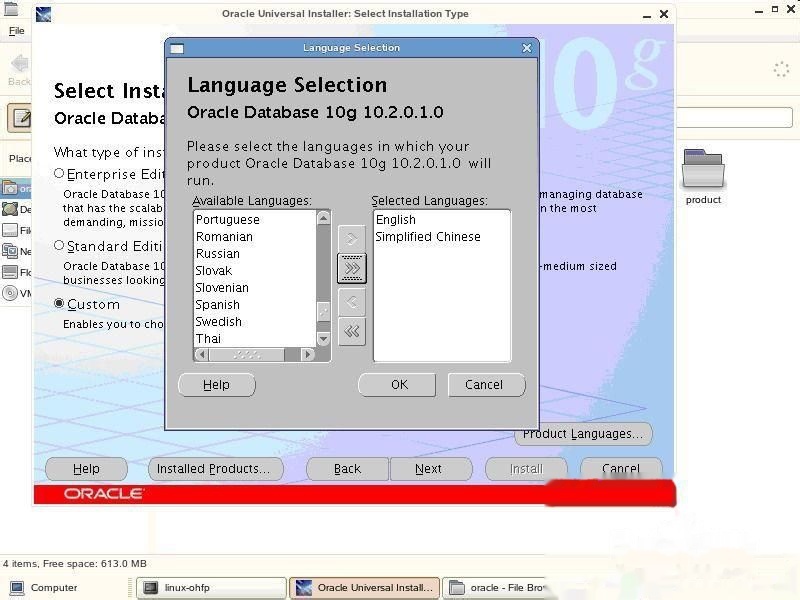
Task: Select the Custom installation radio button
Action: (59, 304)
